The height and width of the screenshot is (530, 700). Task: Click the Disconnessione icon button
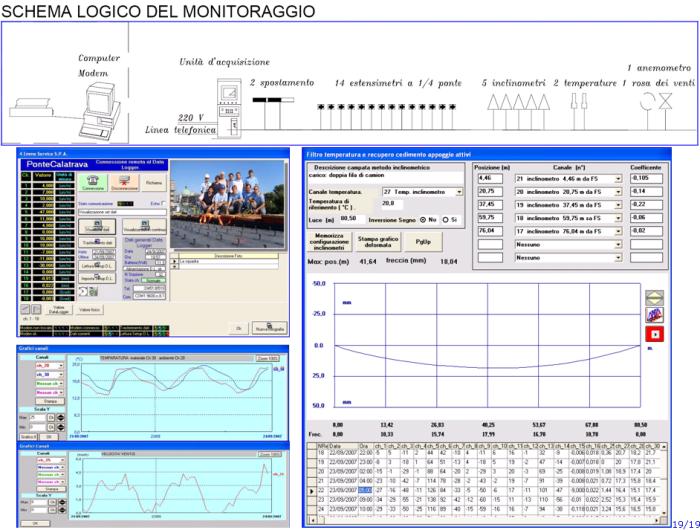122,183
